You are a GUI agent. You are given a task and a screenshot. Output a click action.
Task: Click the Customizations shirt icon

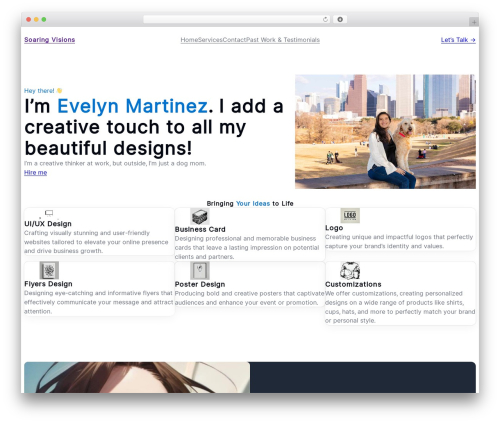point(350,271)
